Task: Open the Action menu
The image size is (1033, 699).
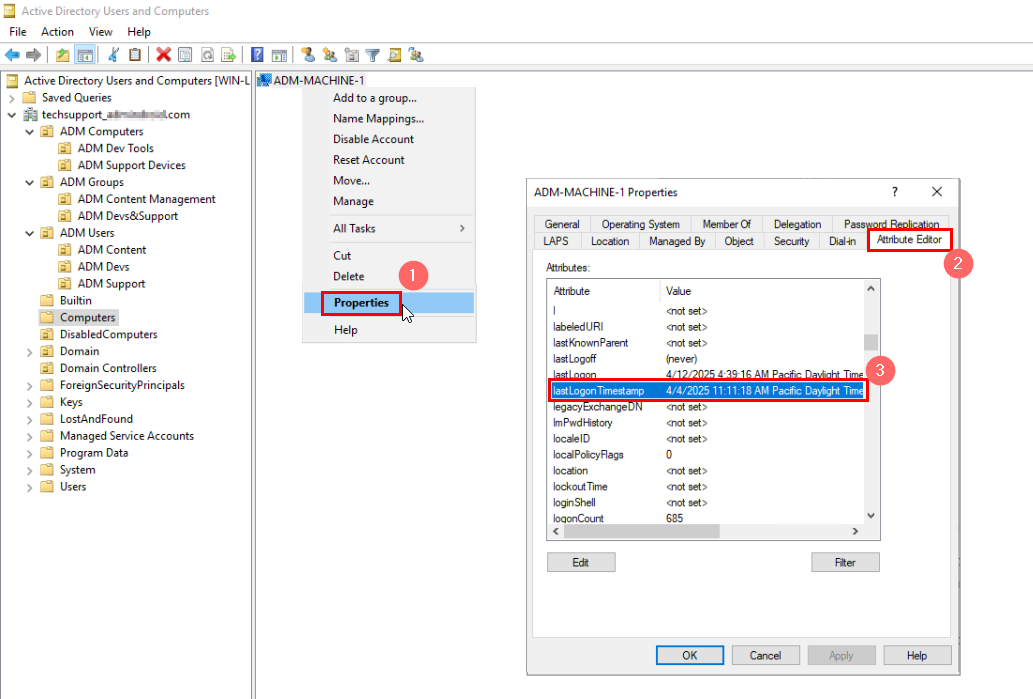Action: (x=57, y=31)
